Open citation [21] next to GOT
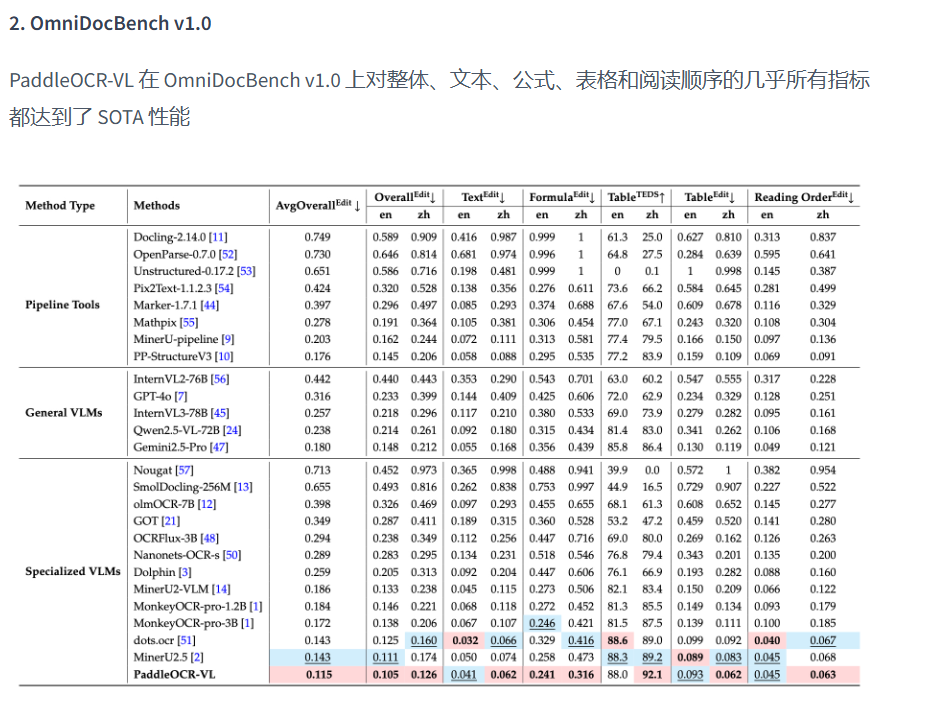This screenshot has width=935, height=705. 171,521
